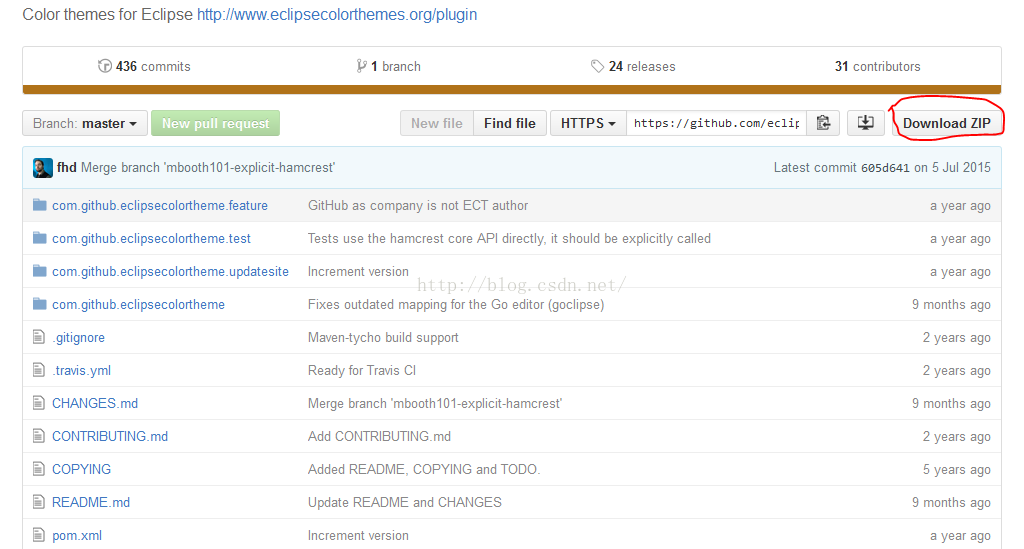1024x549 pixels.
Task: Click the clone in desktop icon
Action: tap(865, 123)
